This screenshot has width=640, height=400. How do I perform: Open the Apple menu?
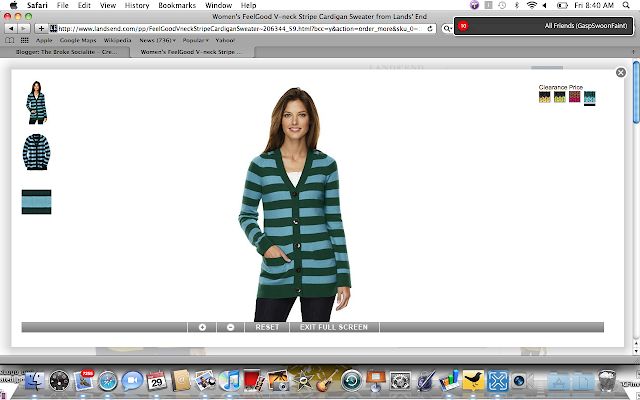pos(13,5)
